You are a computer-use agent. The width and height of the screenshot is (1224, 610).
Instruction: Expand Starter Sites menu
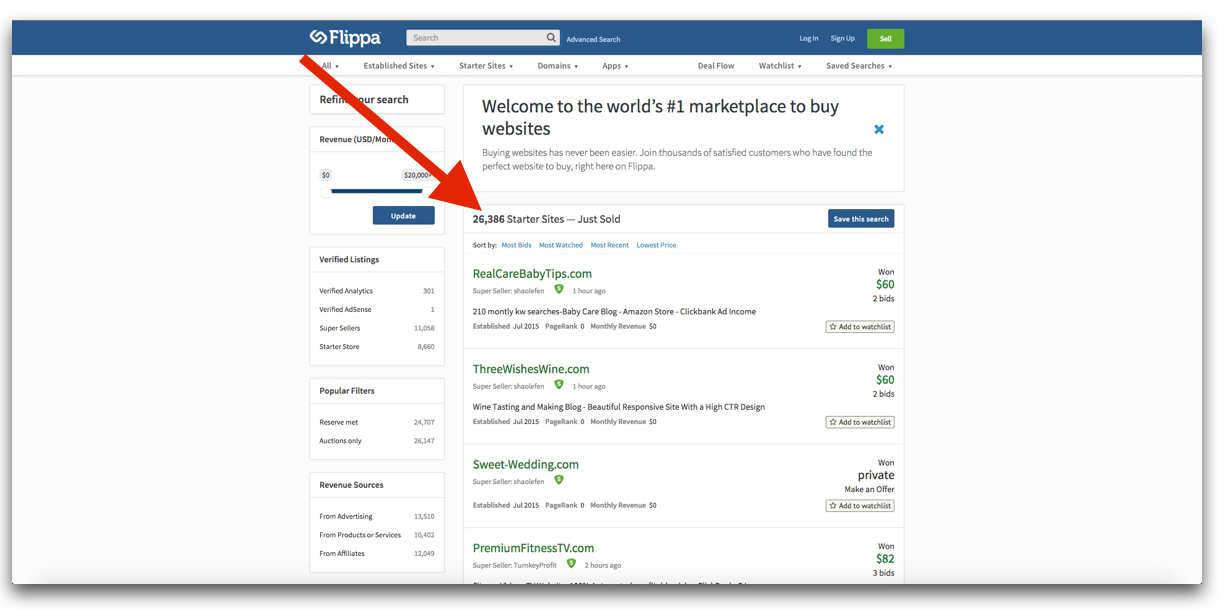coord(486,66)
